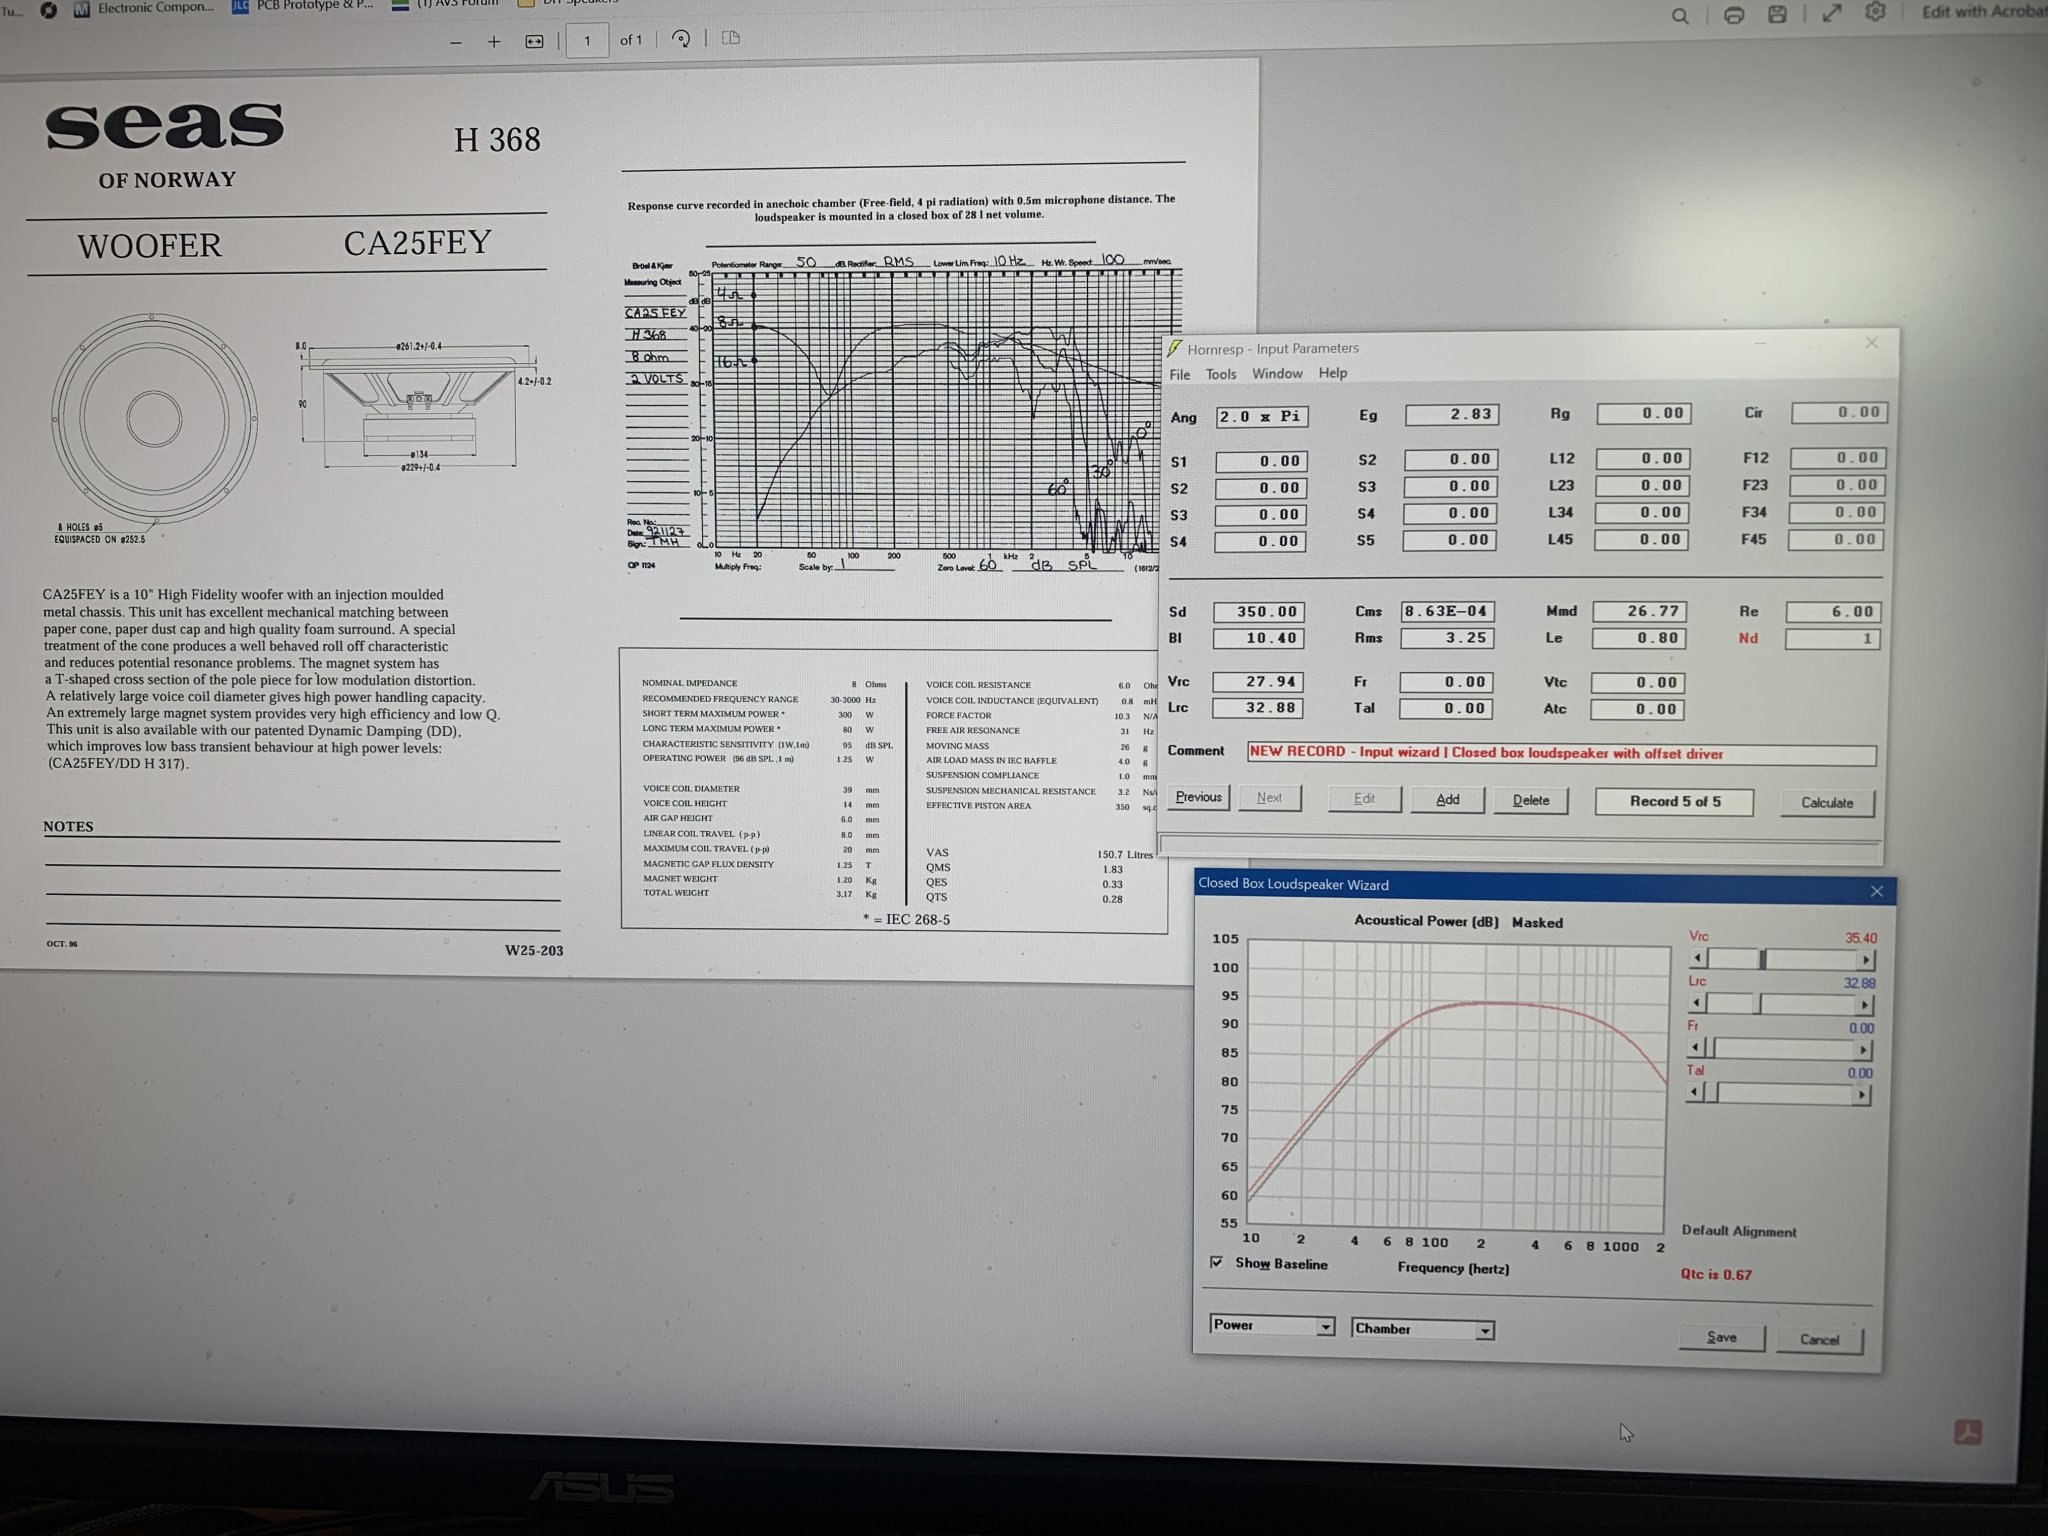Click the Record 5 of 5 indicator
Image resolution: width=2048 pixels, height=1536 pixels.
tap(1674, 802)
